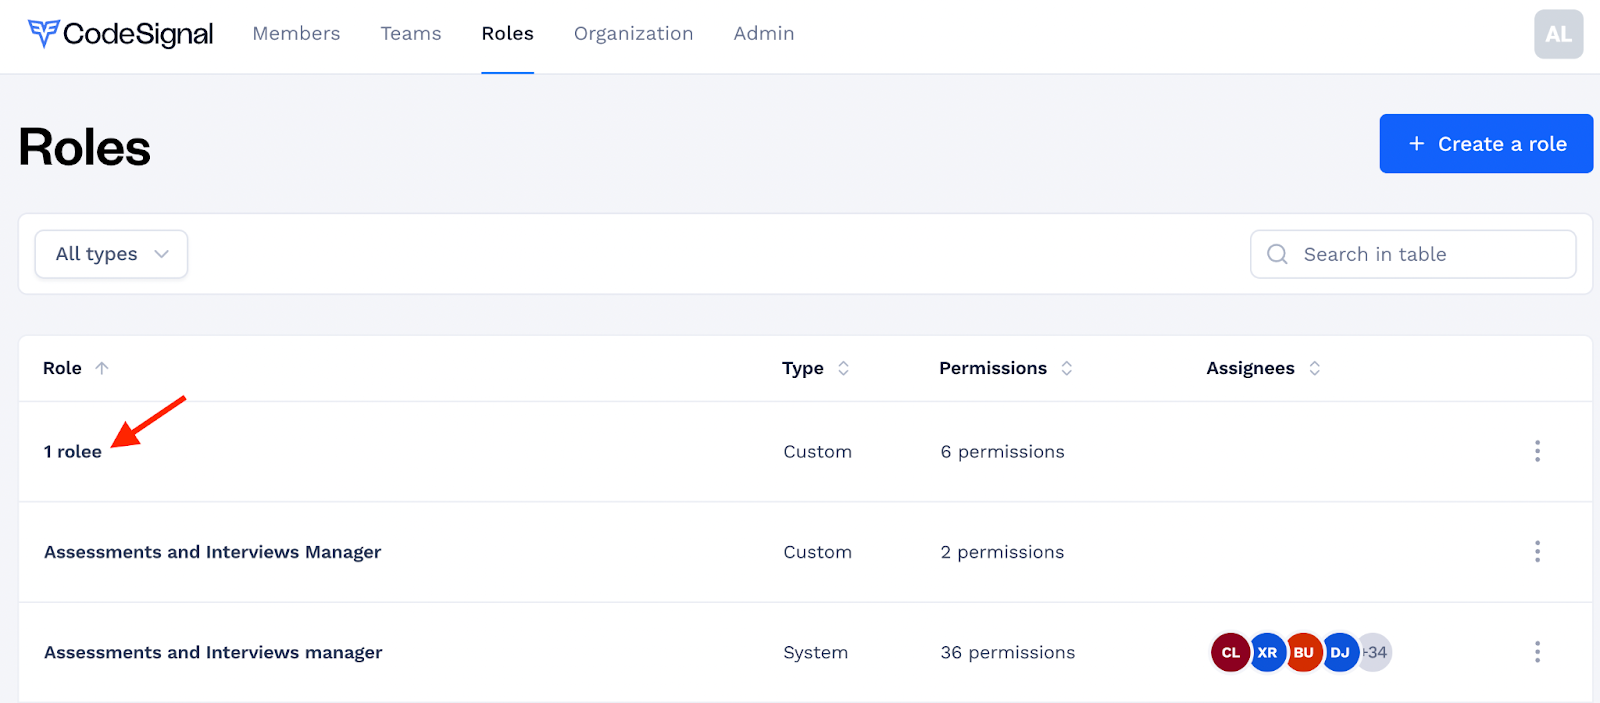Sort by the Role column header
Image resolution: width=1600 pixels, height=703 pixels.
(x=62, y=368)
